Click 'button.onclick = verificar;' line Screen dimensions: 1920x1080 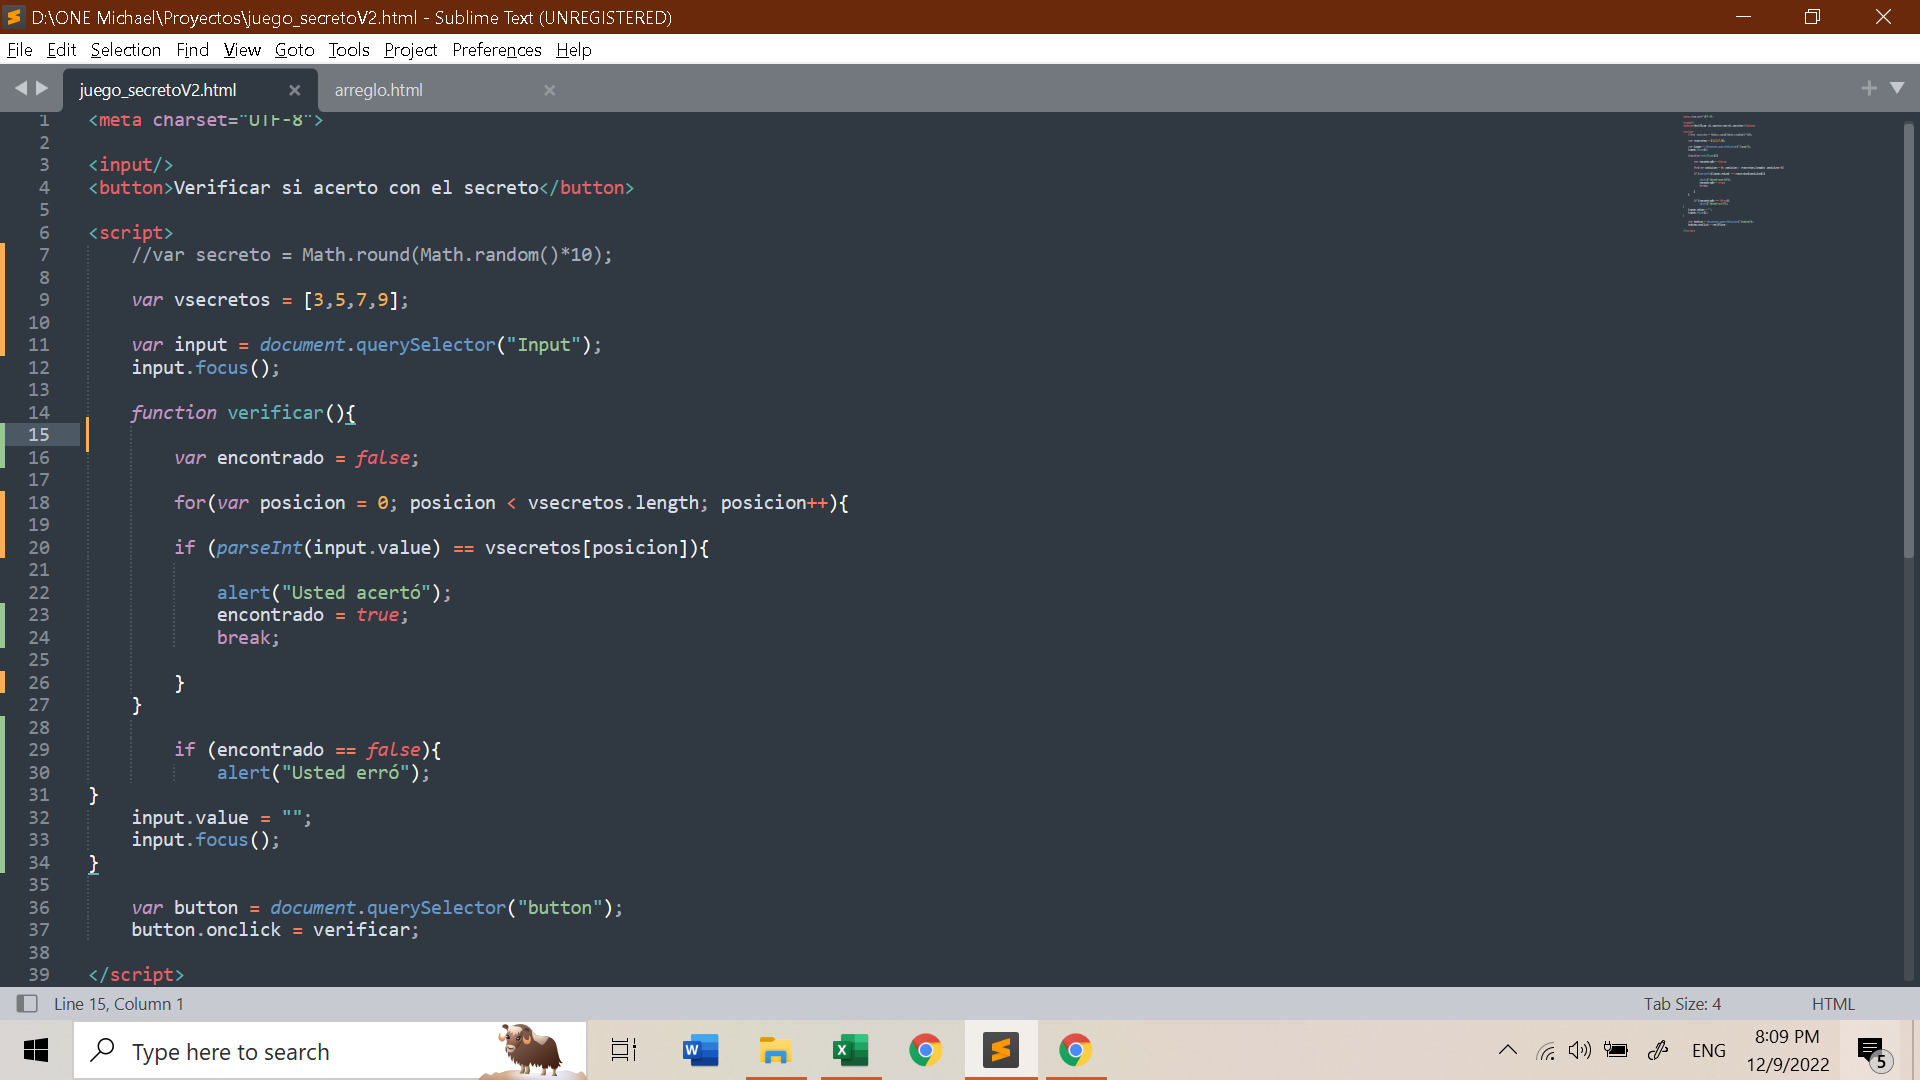click(275, 929)
